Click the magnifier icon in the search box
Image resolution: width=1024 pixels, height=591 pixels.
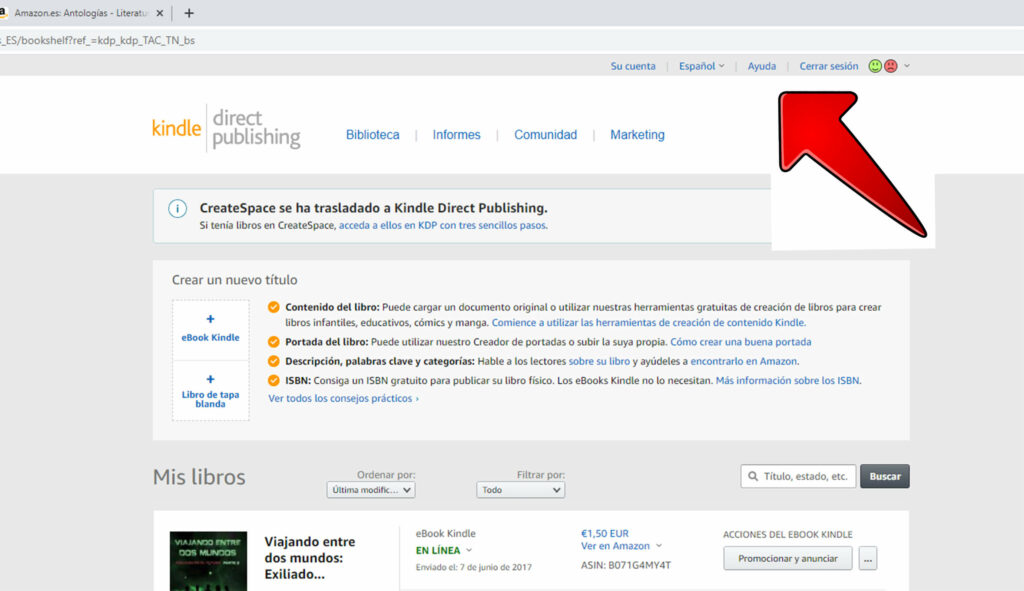753,476
